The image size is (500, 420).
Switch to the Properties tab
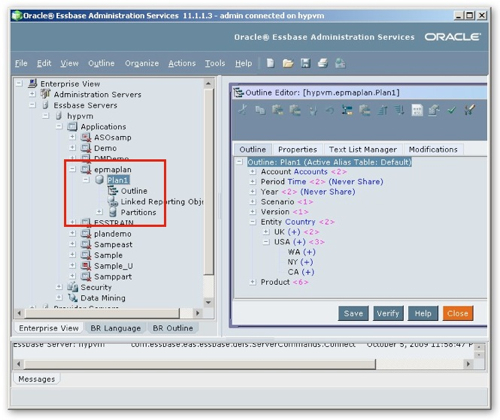[297, 149]
